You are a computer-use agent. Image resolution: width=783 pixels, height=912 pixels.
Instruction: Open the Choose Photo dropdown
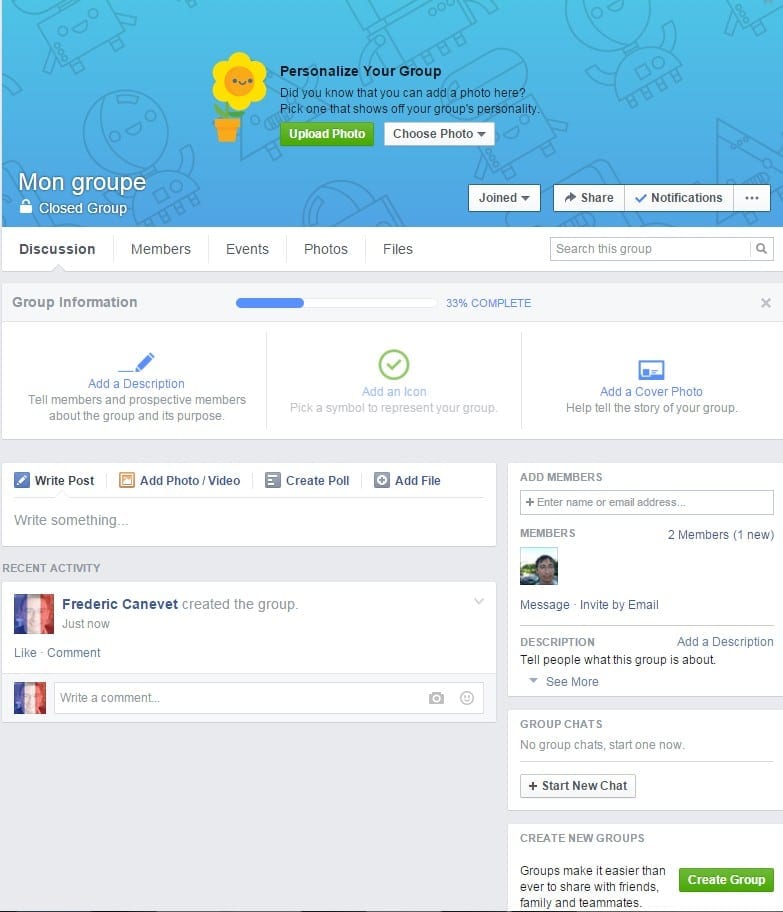439,134
